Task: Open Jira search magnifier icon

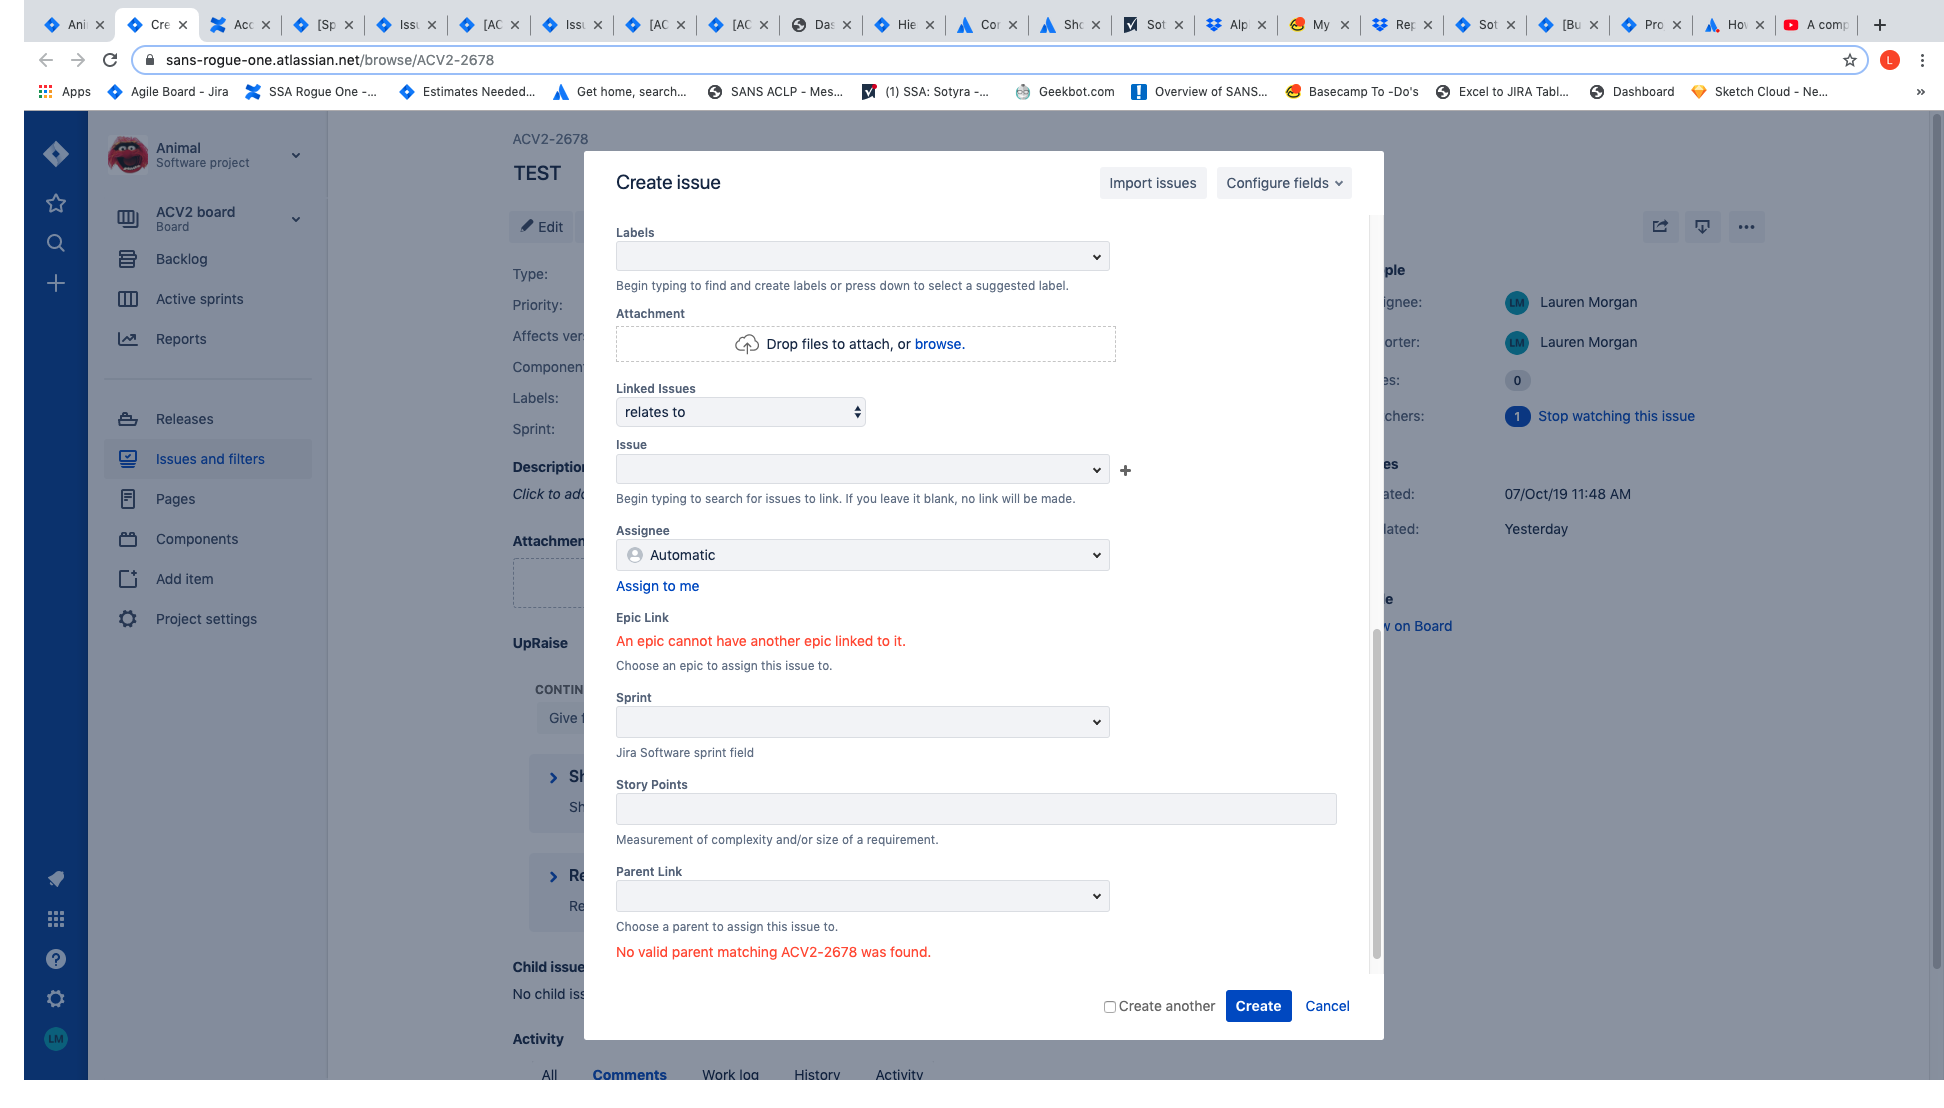Action: [56, 243]
